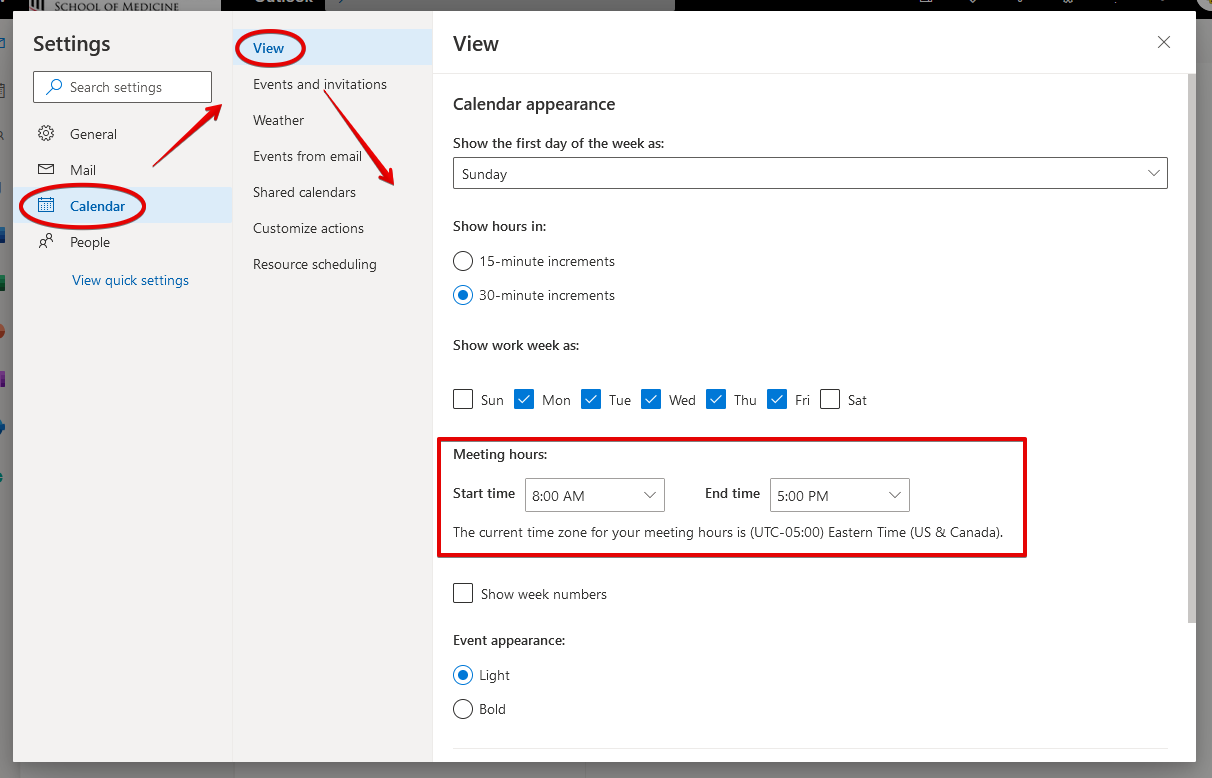Image resolution: width=1212 pixels, height=778 pixels.
Task: Click the General gear icon
Action: [46, 134]
